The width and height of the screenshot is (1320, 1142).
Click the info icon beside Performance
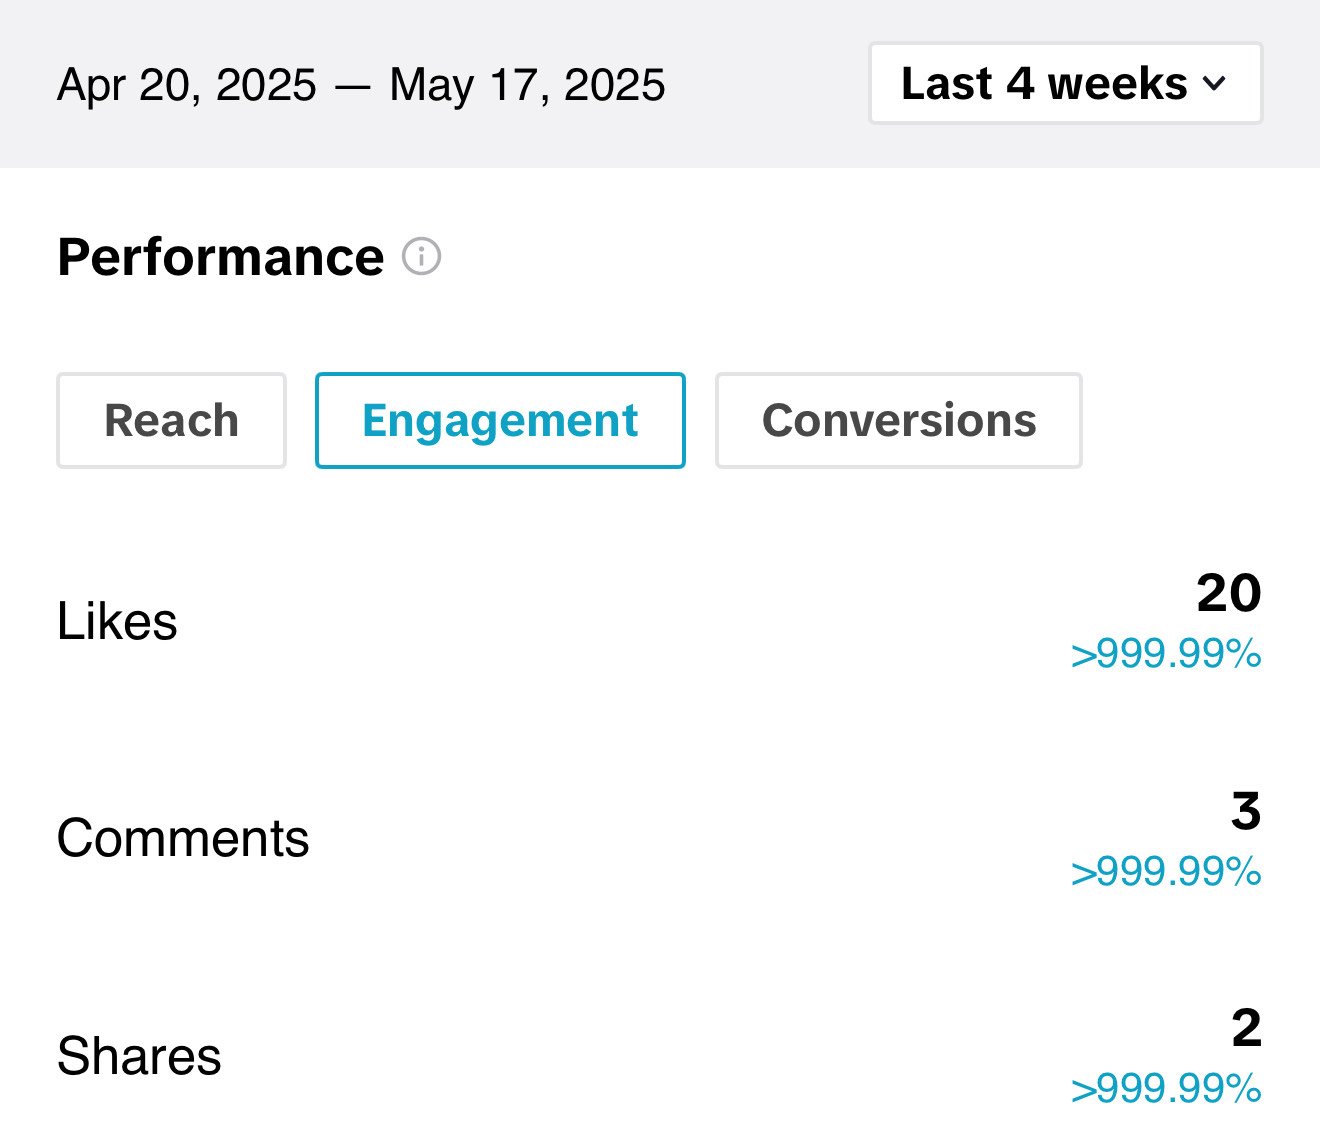click(x=421, y=257)
